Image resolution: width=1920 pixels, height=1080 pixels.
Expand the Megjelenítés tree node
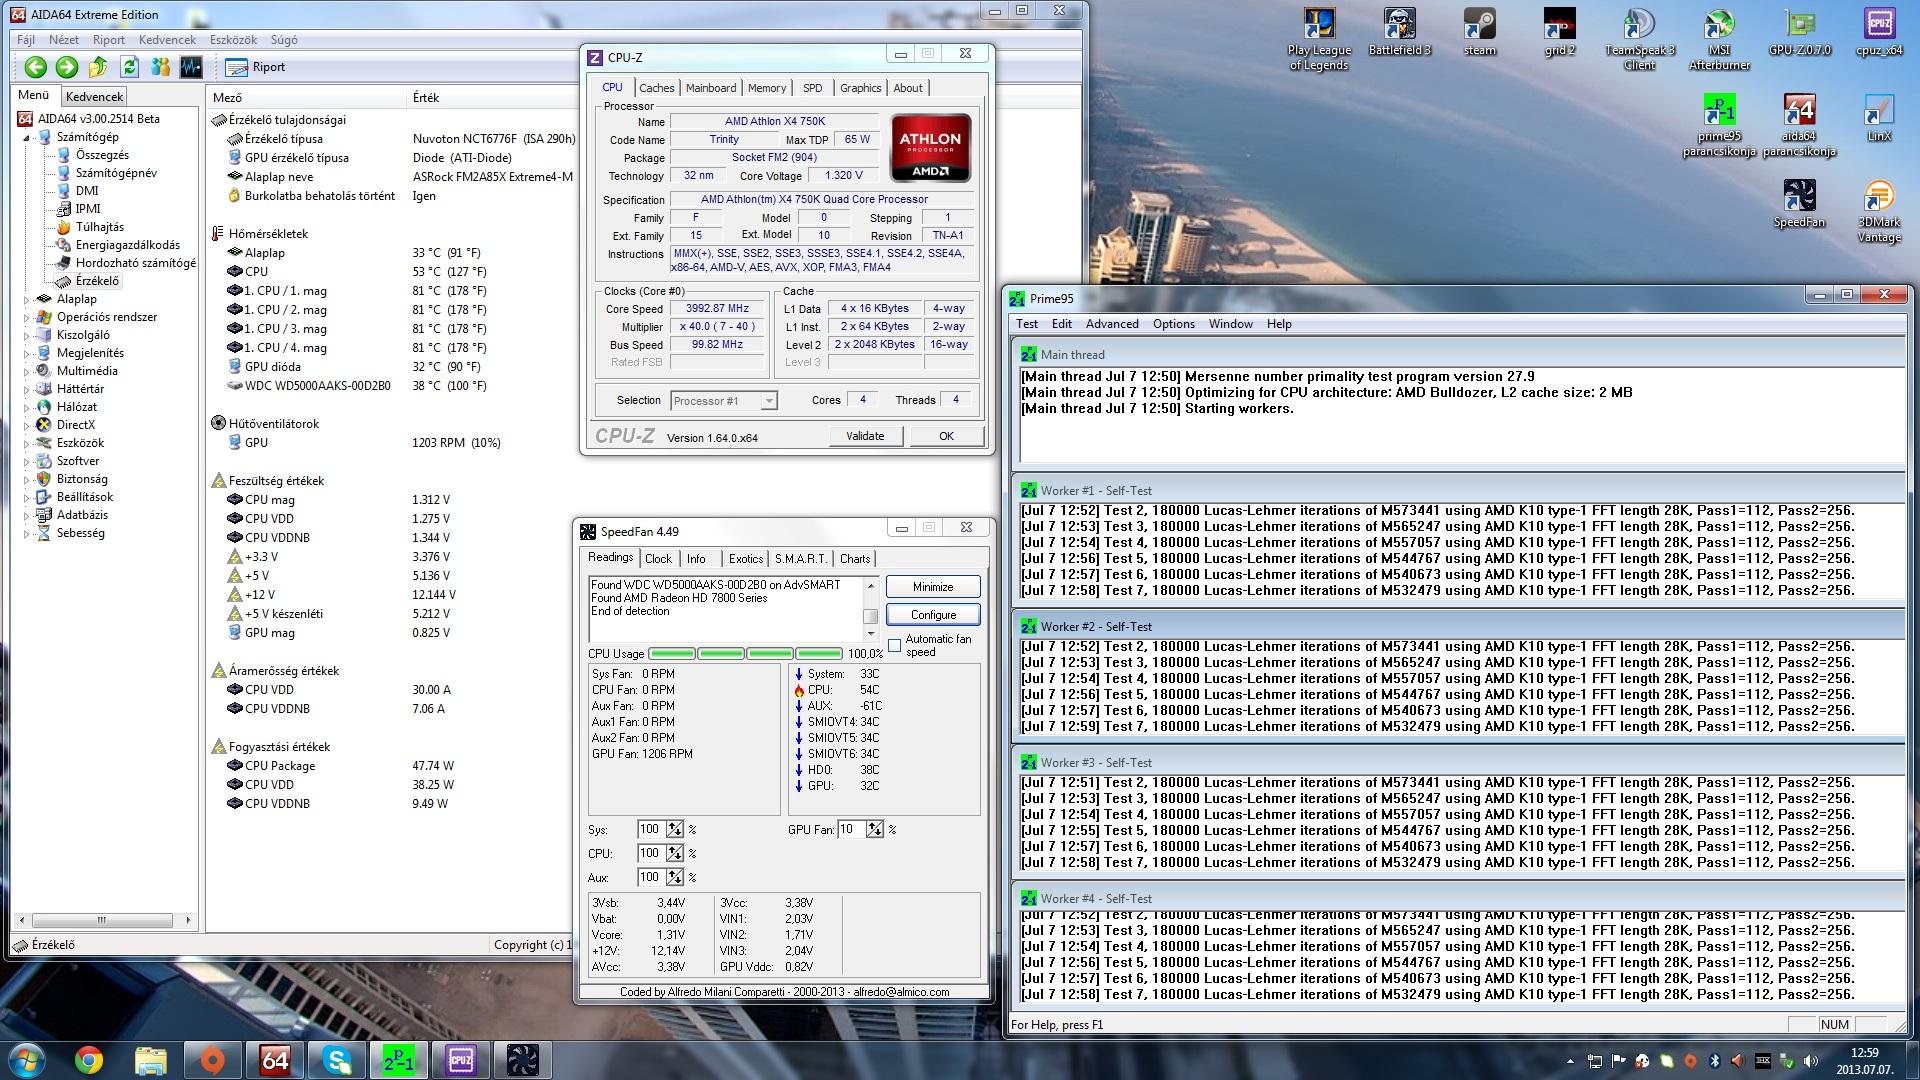(27, 353)
